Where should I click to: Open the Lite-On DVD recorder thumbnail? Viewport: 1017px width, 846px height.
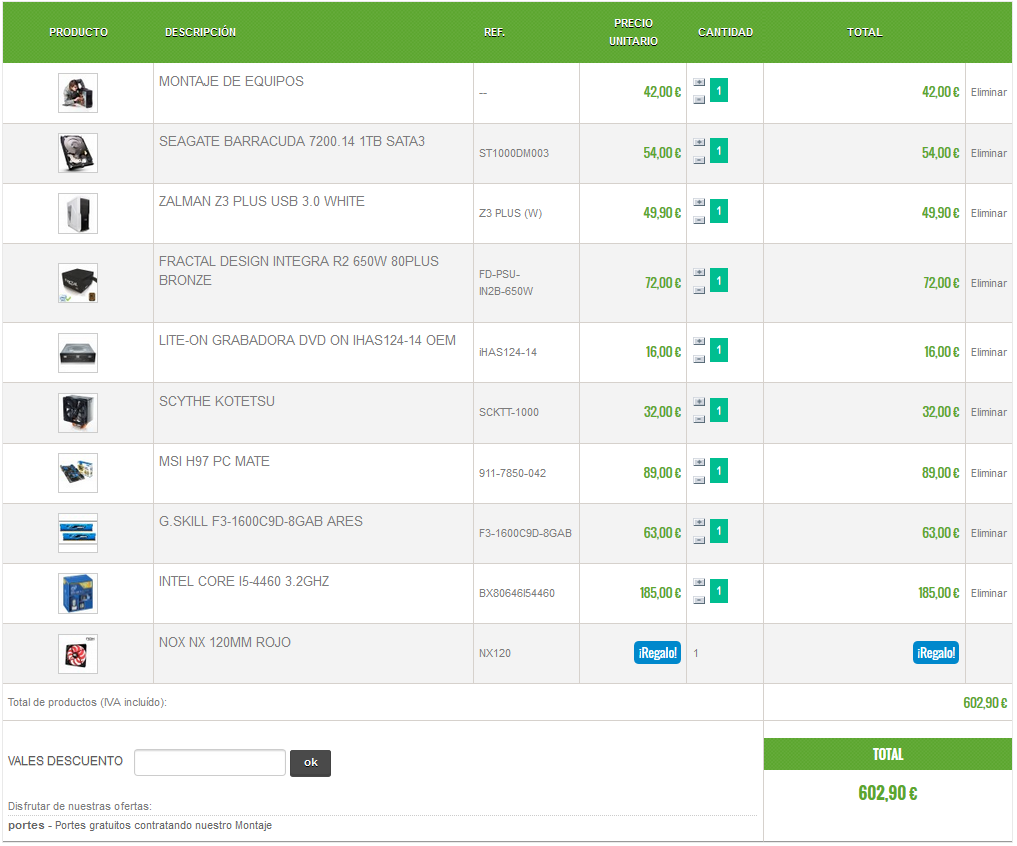(x=78, y=353)
